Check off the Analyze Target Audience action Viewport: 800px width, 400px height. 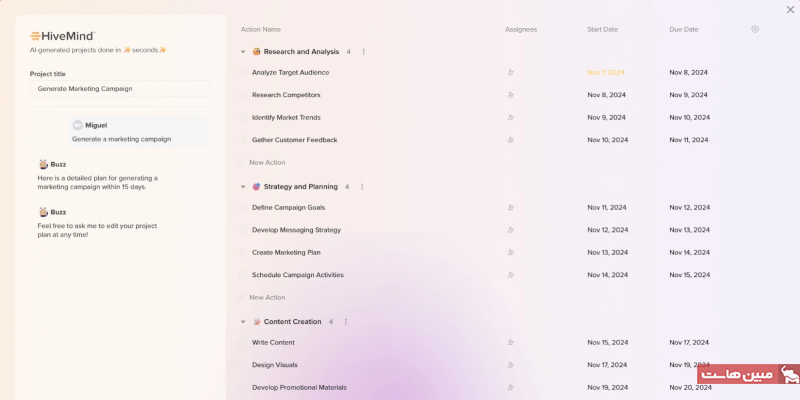point(242,73)
